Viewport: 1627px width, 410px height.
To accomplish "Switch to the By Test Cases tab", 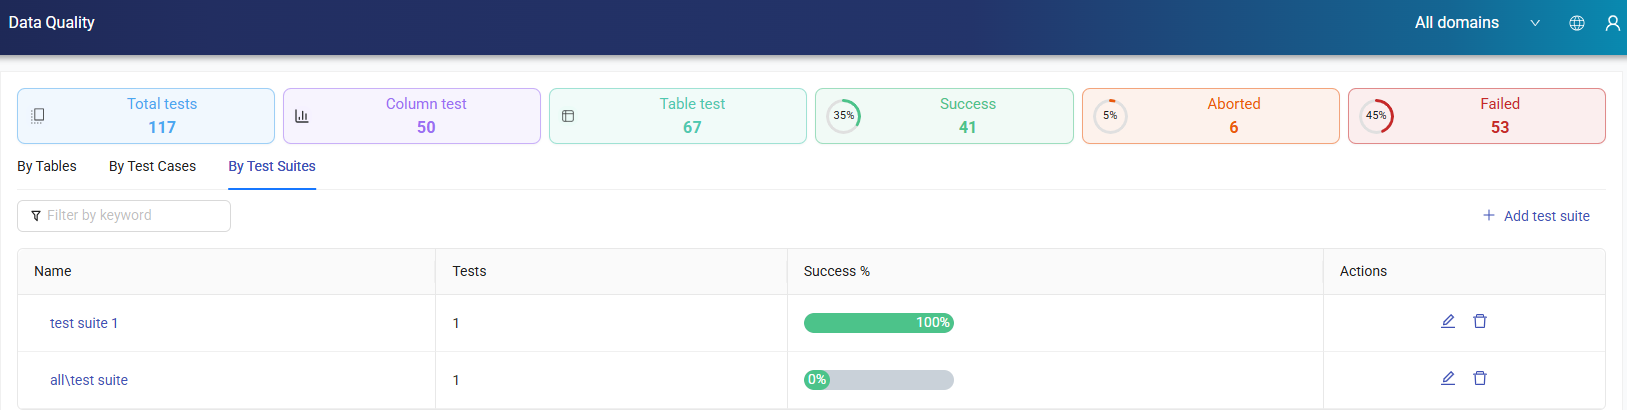I will pyautogui.click(x=152, y=166).
